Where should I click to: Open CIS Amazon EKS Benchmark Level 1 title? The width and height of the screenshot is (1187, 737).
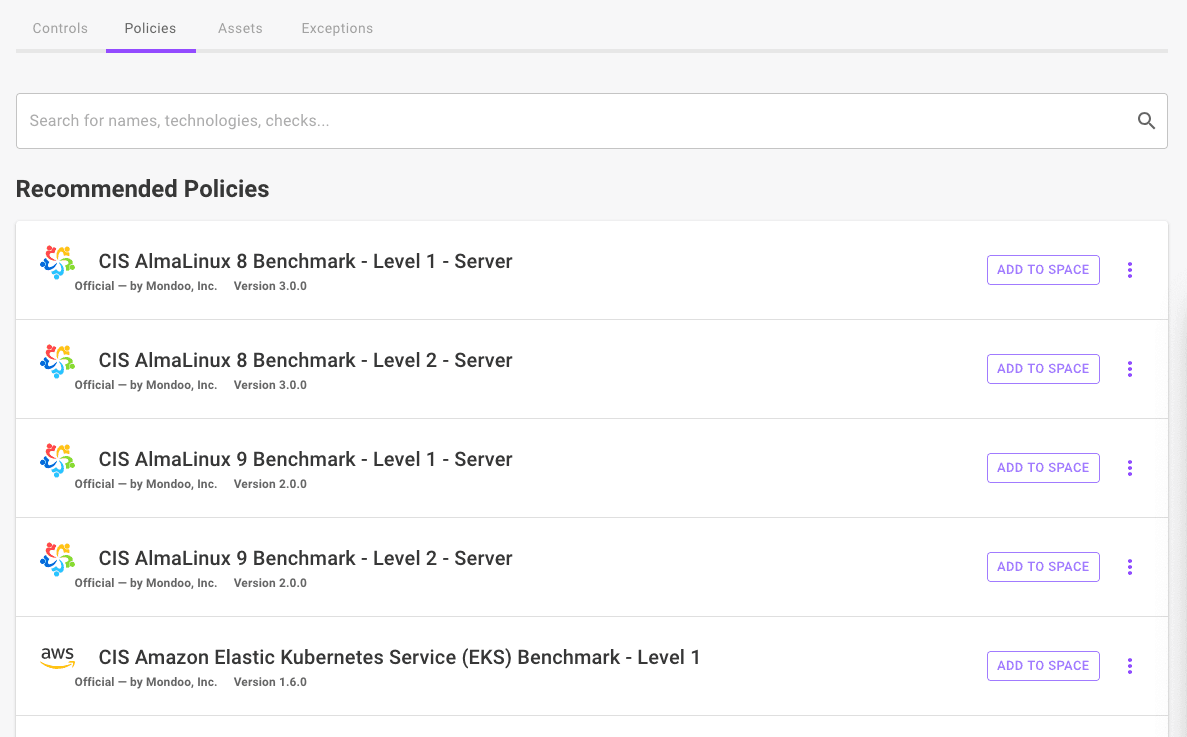point(399,658)
